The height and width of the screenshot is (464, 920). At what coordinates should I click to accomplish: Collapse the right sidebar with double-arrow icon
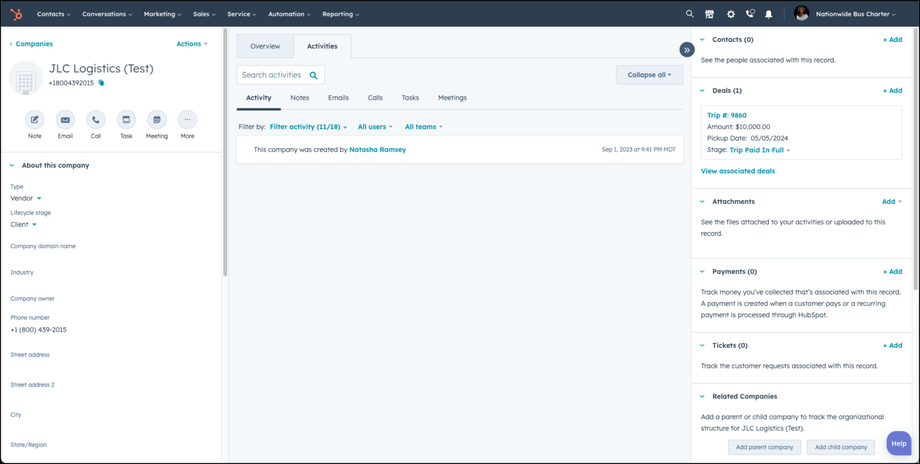(x=687, y=50)
